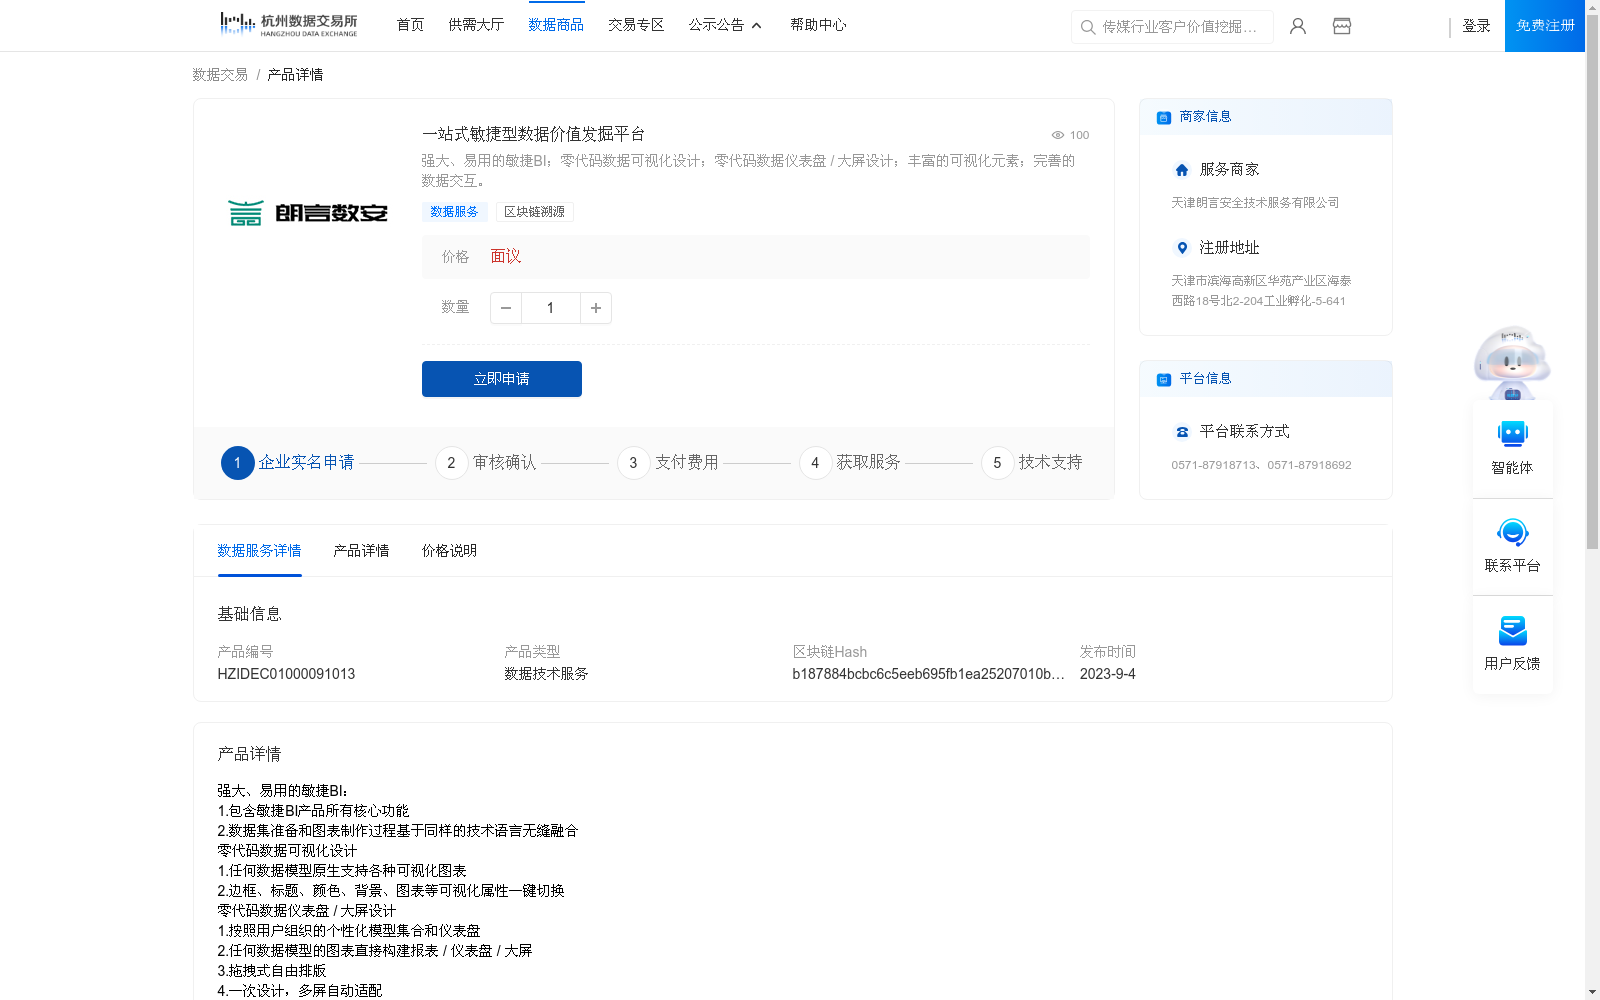The width and height of the screenshot is (1600, 1000).
Task: Click step 2 审核确认
Action: 486,463
